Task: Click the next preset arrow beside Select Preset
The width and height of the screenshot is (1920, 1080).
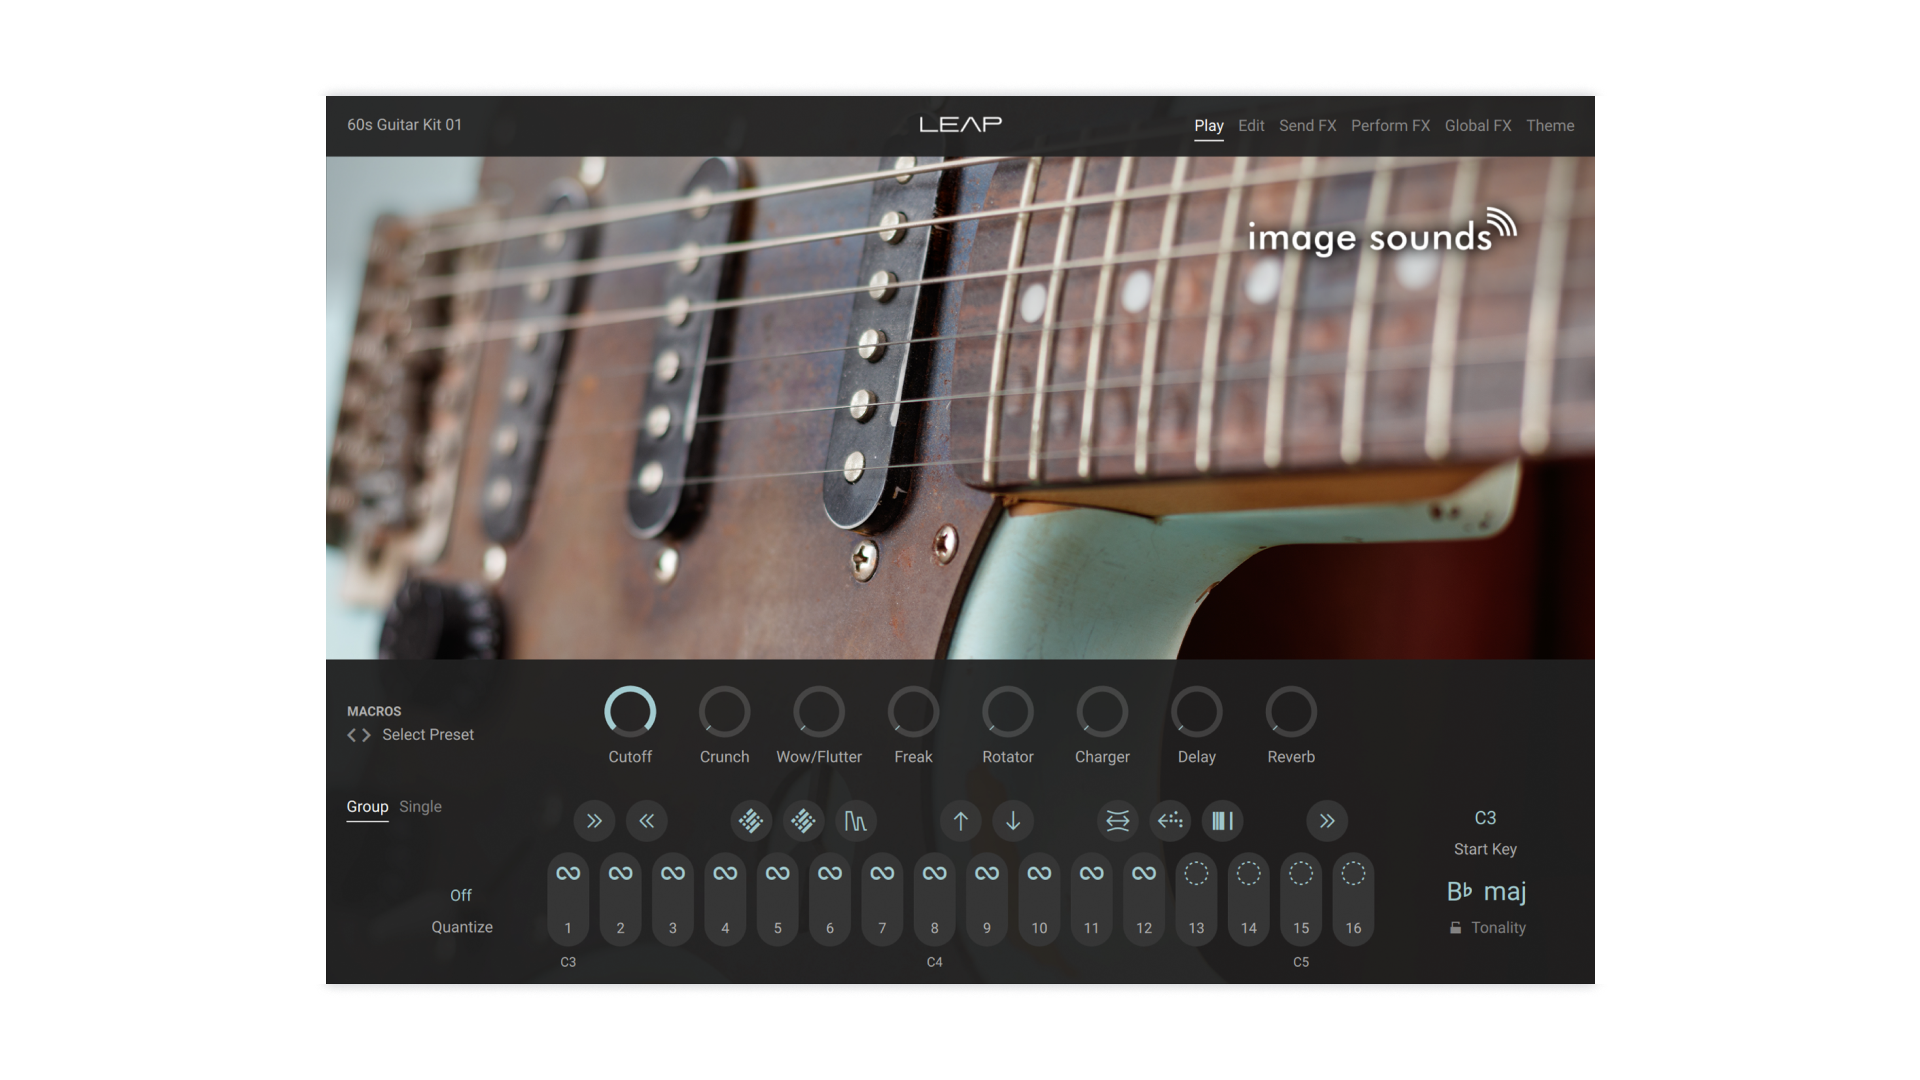Action: [366, 734]
